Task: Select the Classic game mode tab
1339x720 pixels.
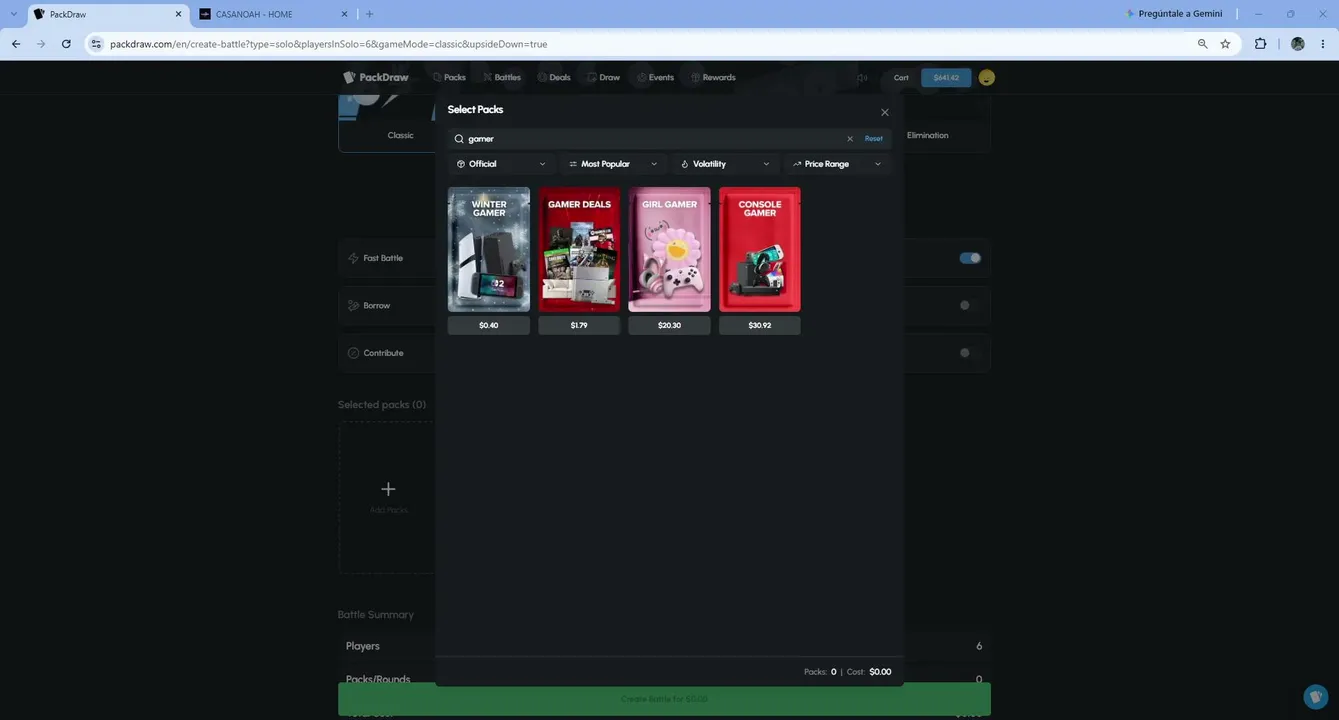Action: [x=400, y=135]
